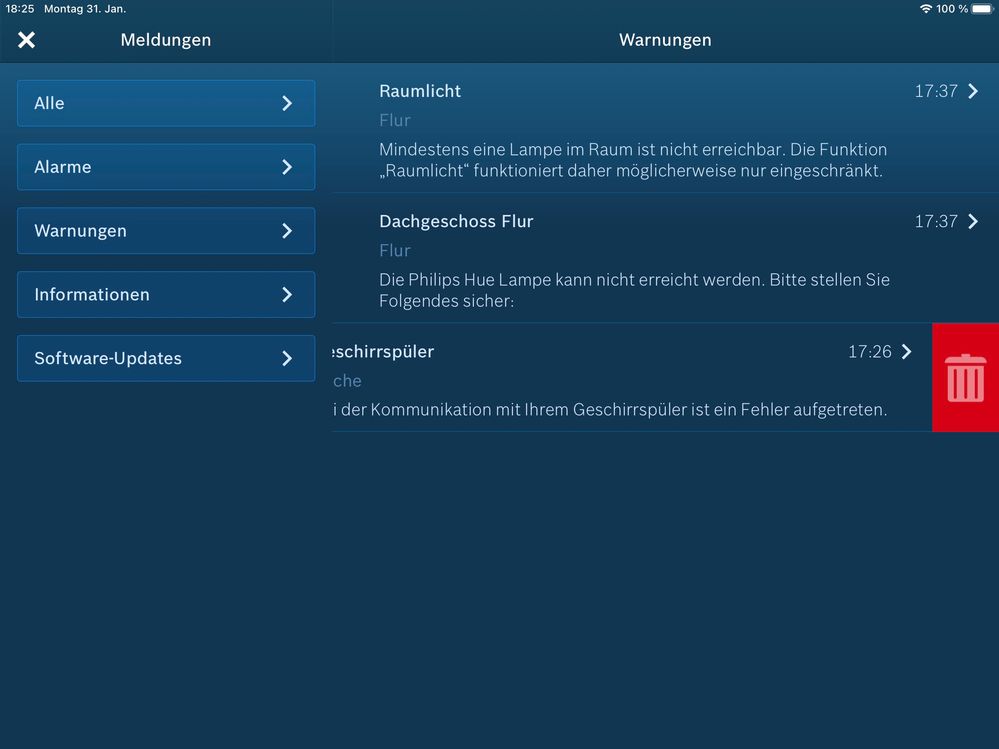Tap the Meldungen sidebar heading
The height and width of the screenshot is (749, 999).
click(165, 40)
